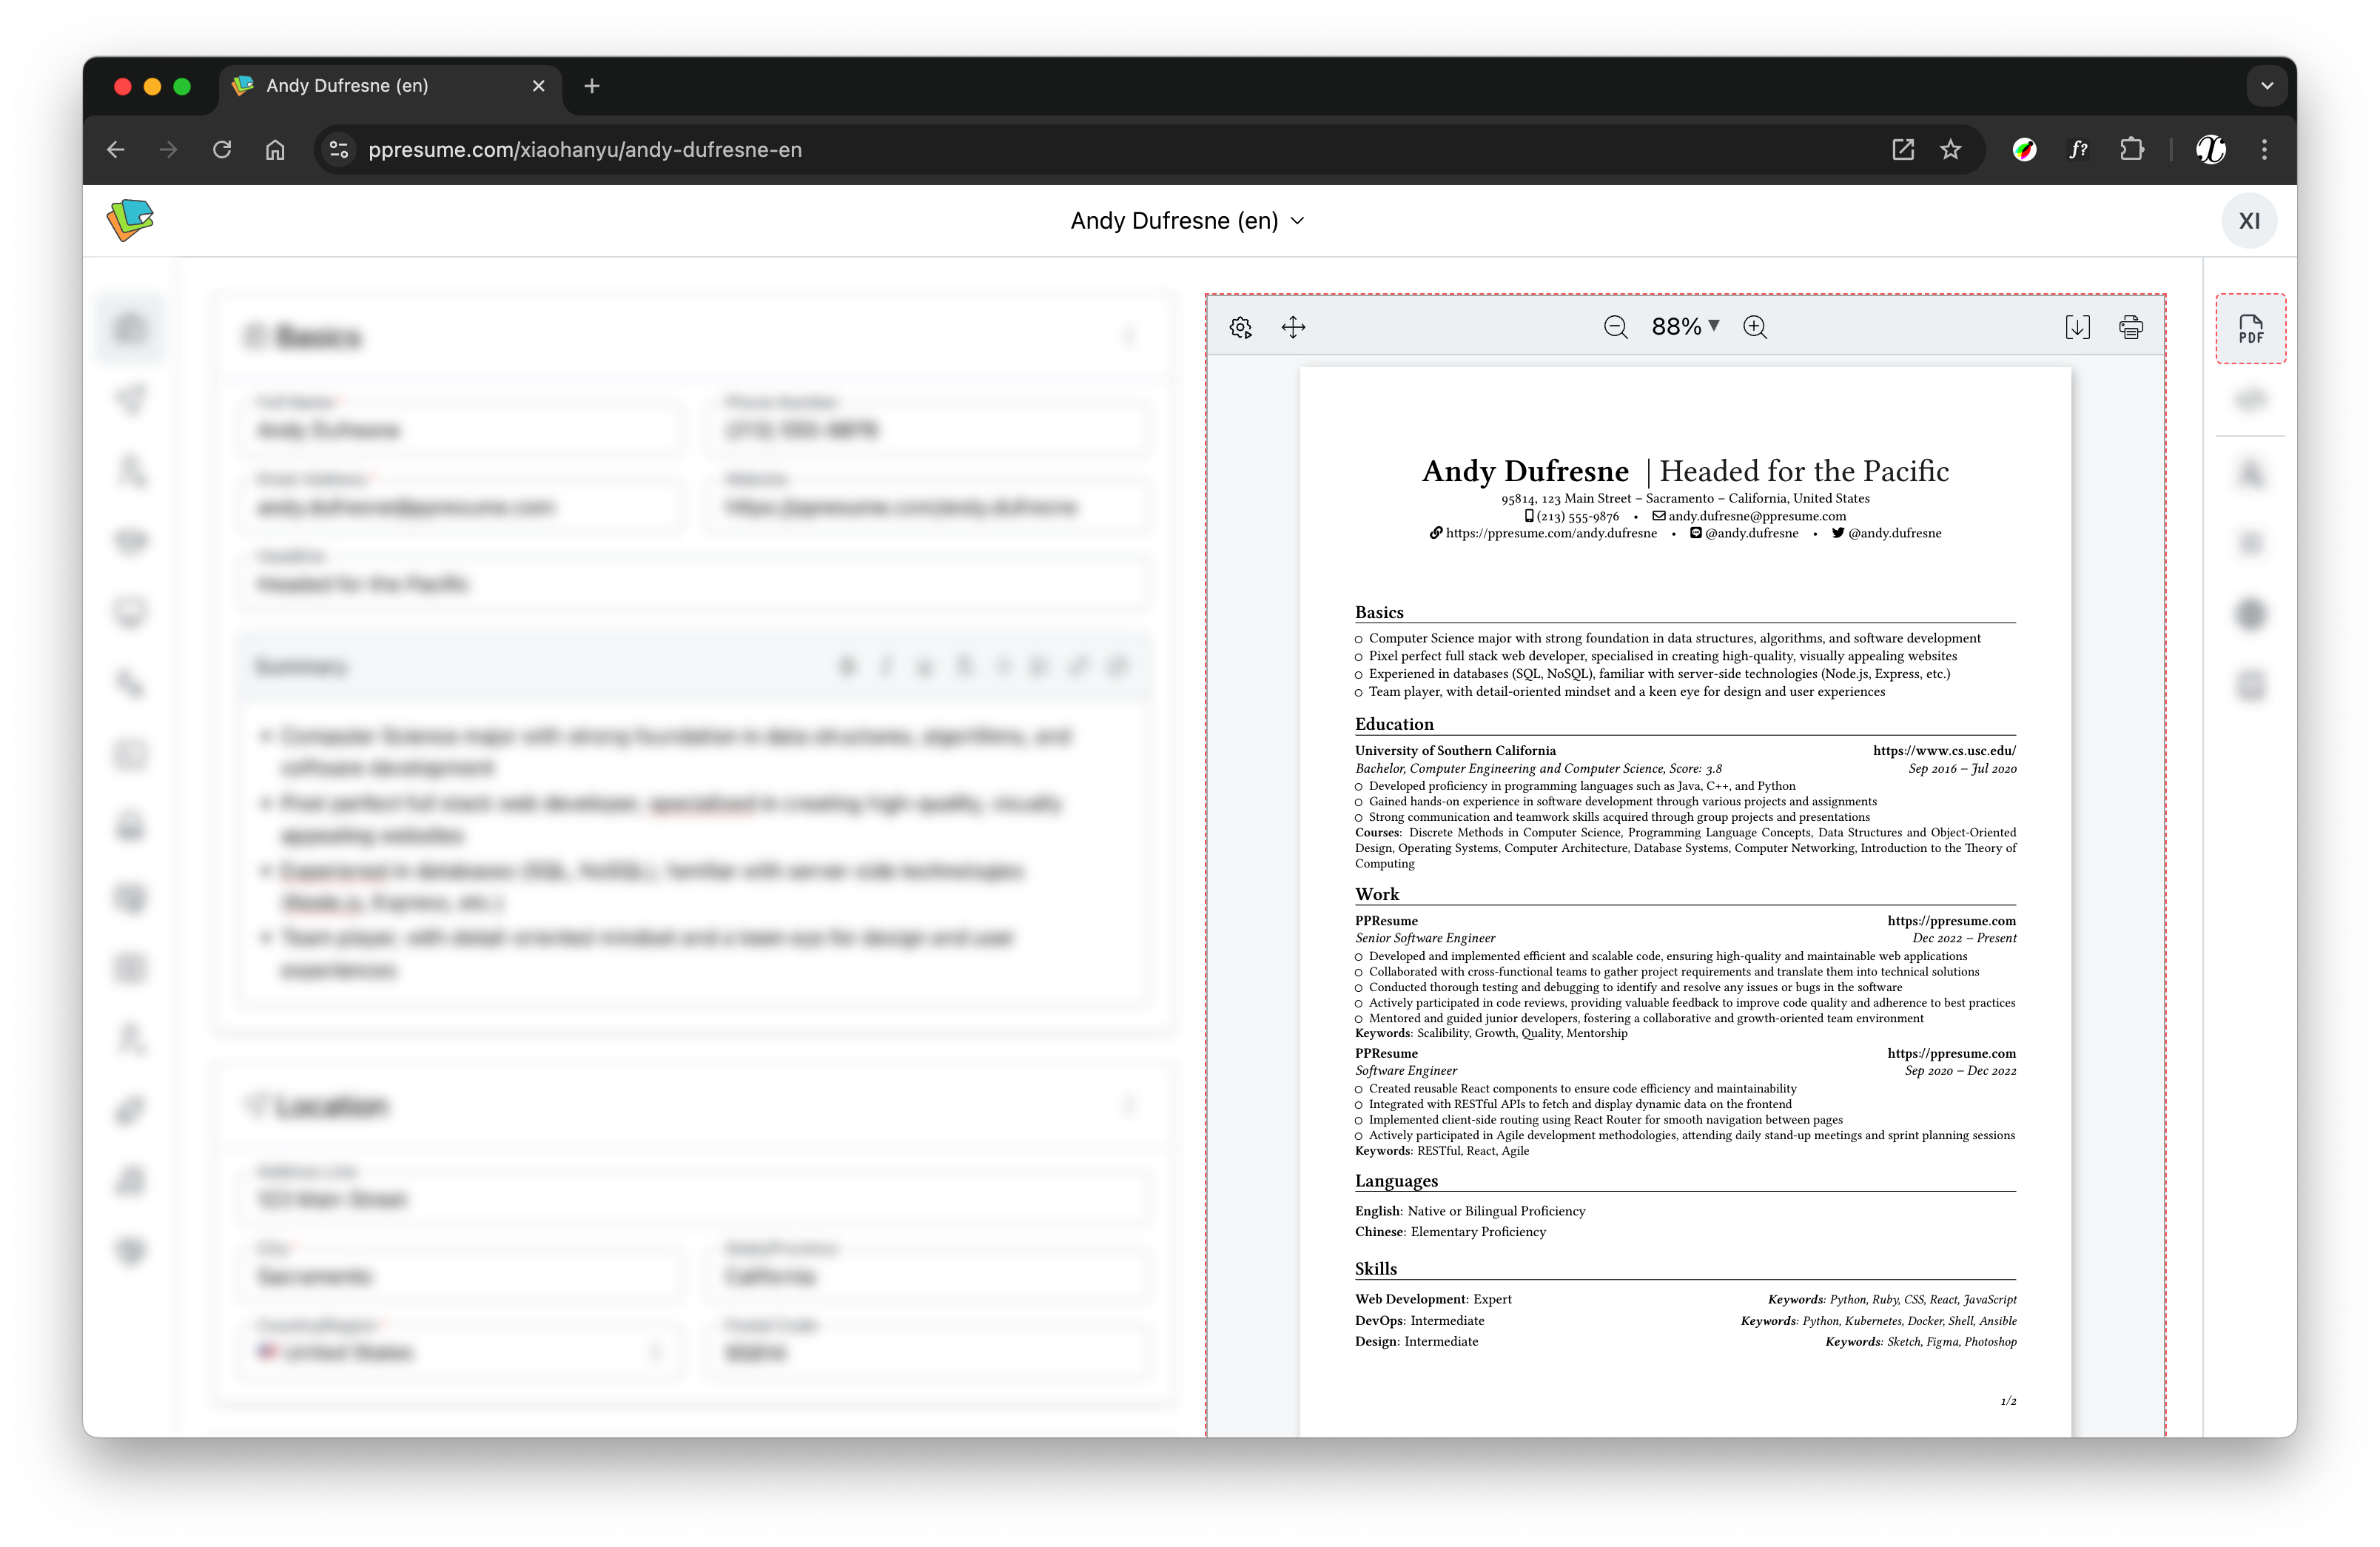The image size is (2380, 1547).
Task: Click 'DevOps: Intermediate' skill row
Action: click(1419, 1320)
